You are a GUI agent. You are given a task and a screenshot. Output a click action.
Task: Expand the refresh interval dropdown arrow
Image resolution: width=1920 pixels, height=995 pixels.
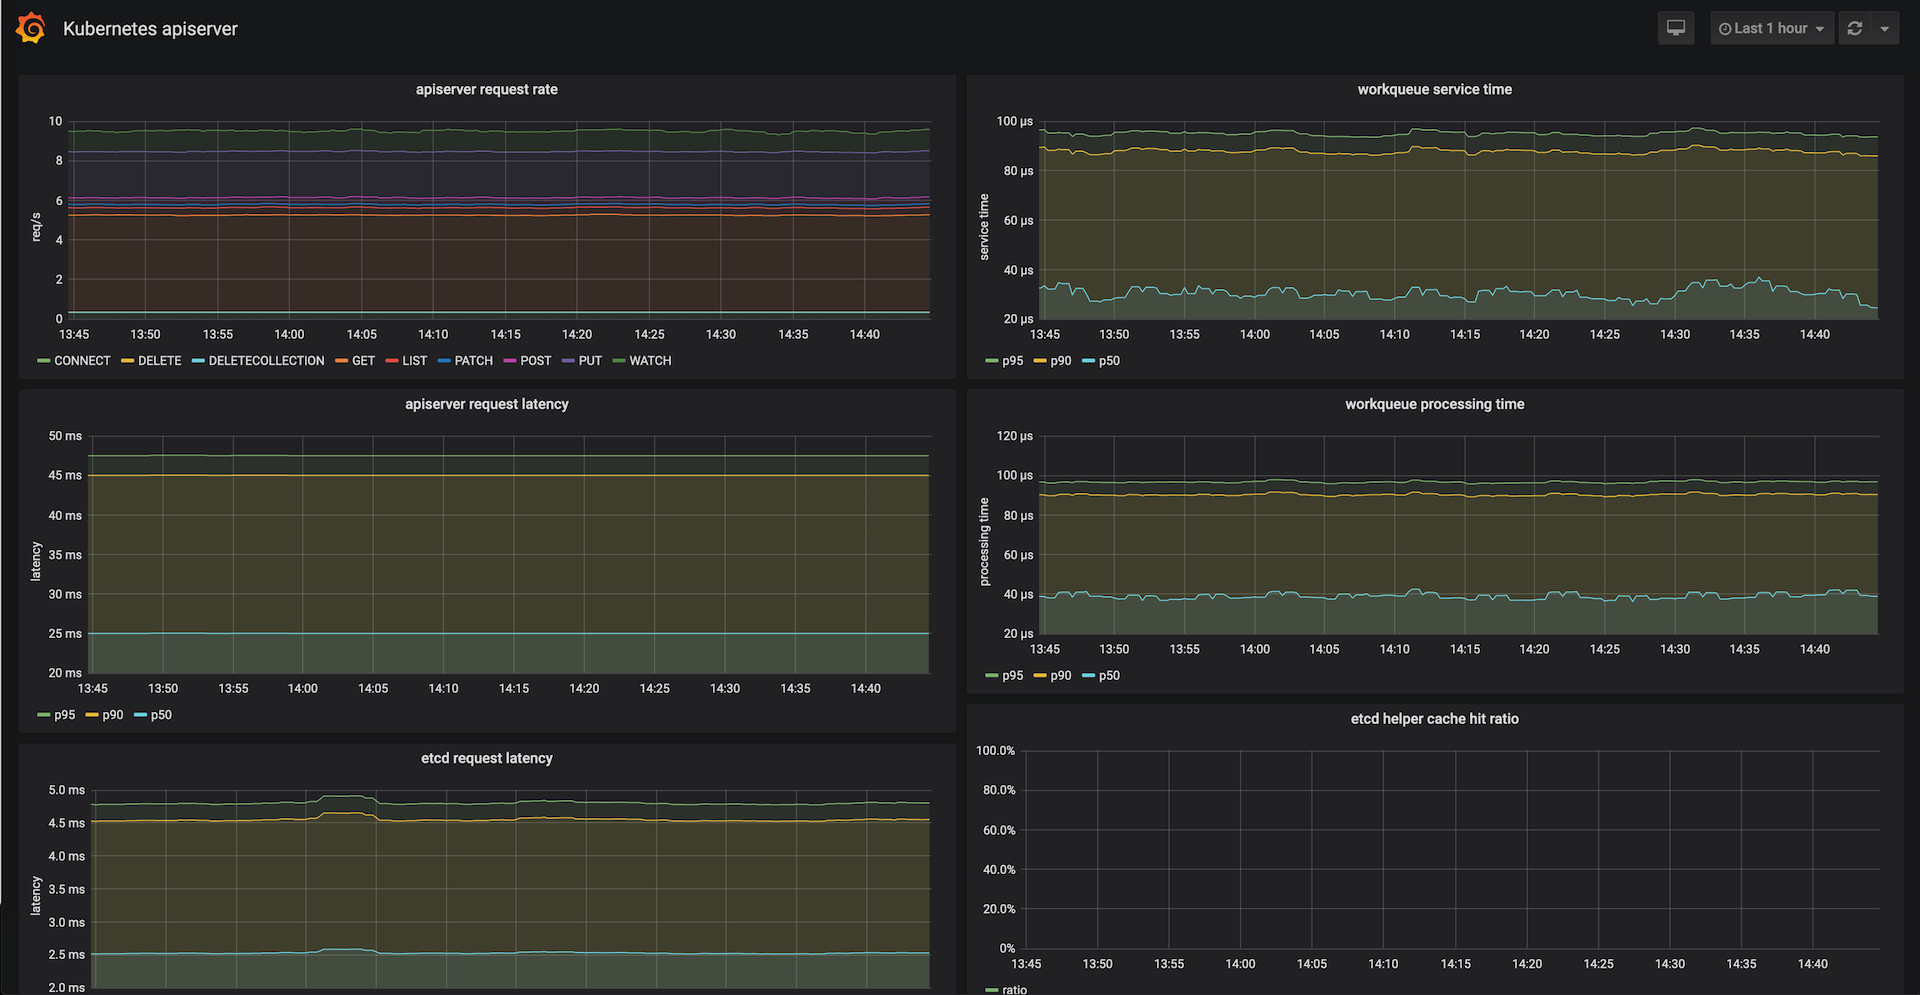(1885, 28)
